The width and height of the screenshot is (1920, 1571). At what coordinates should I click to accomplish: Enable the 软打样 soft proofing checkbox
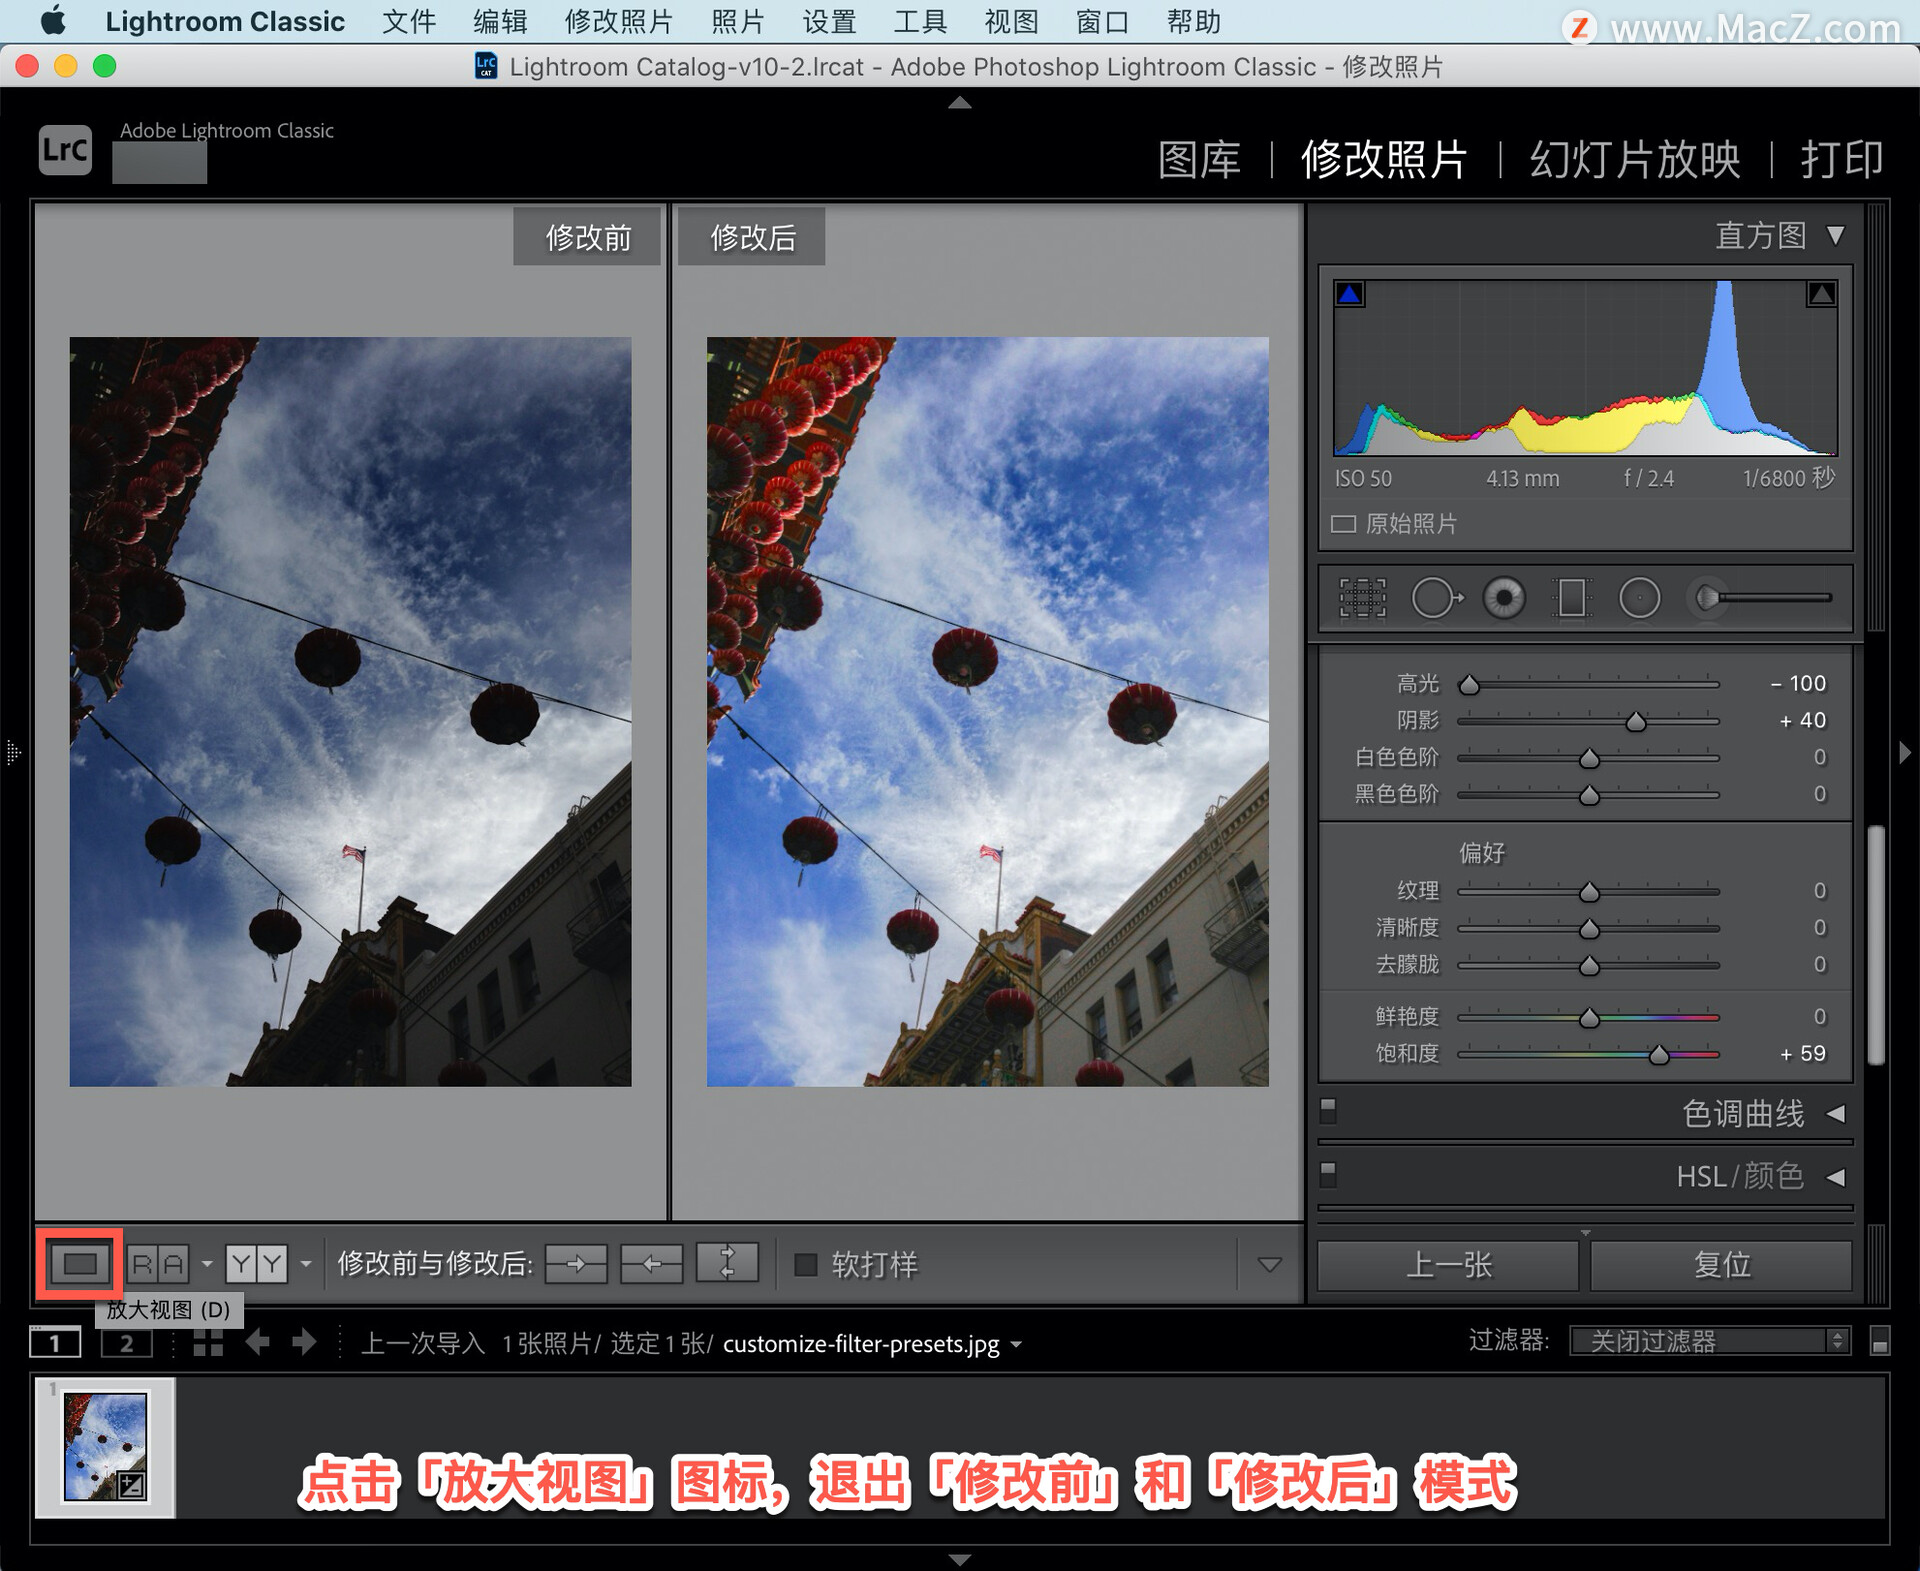(x=805, y=1265)
